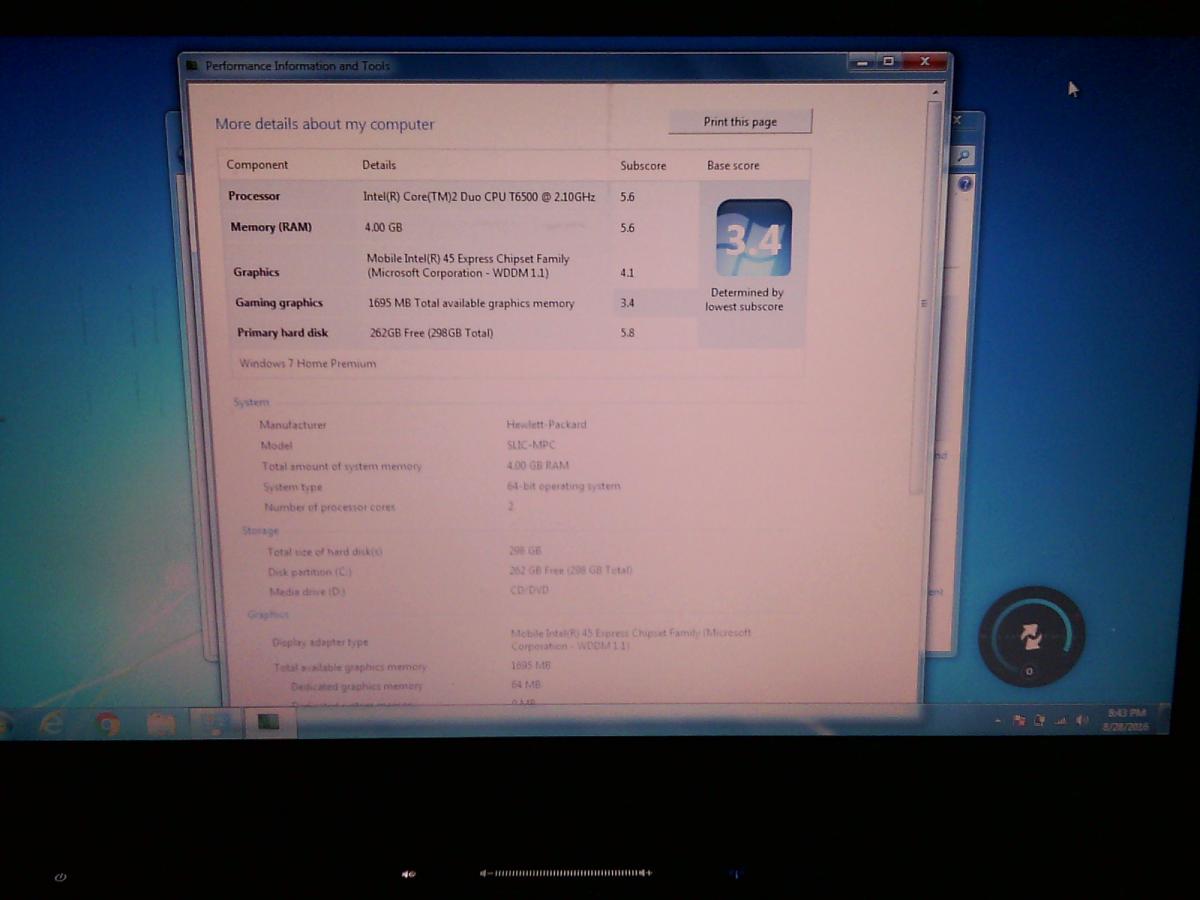Select the active Control Panel taskbar button
The height and width of the screenshot is (900, 1200).
point(215,722)
